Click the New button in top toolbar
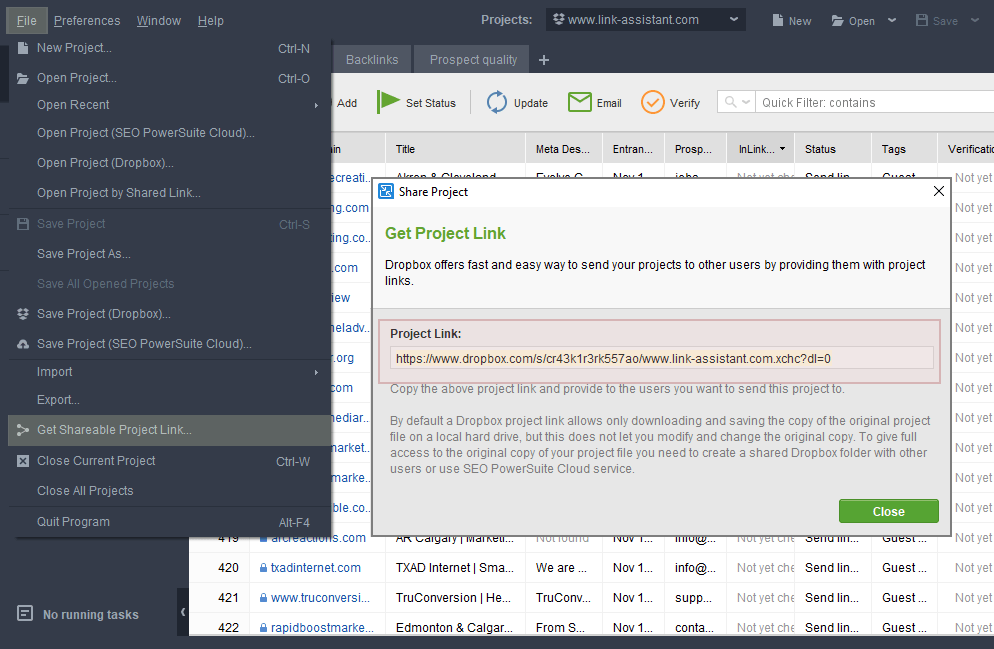Image resolution: width=994 pixels, height=649 pixels. tap(792, 21)
